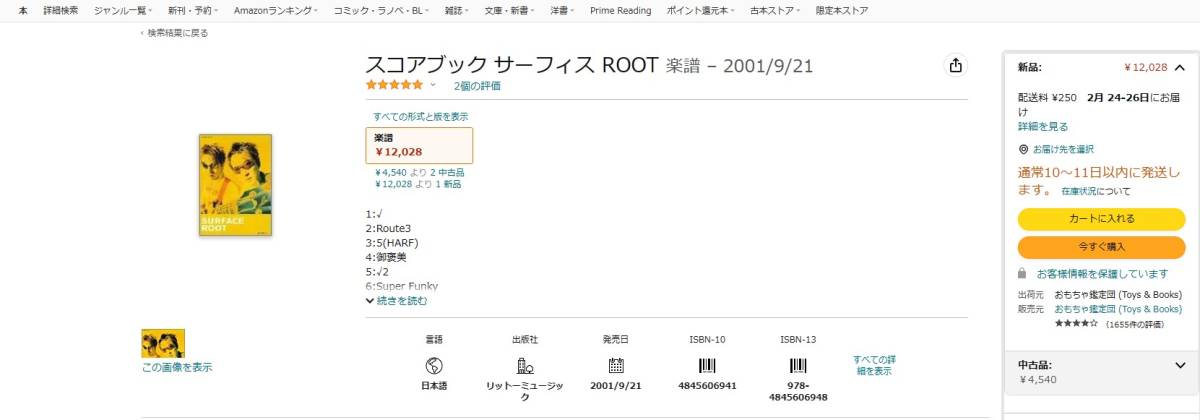
Task: Go to Prime Reading
Action: tap(620, 10)
